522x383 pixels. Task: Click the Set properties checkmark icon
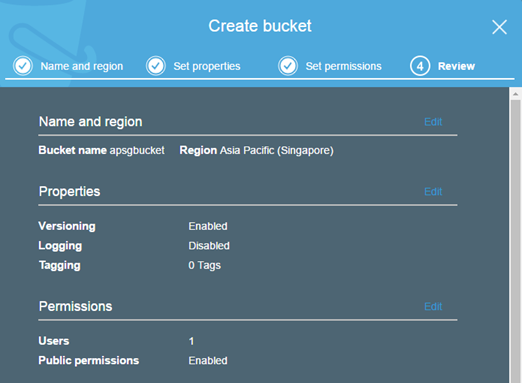tap(156, 66)
